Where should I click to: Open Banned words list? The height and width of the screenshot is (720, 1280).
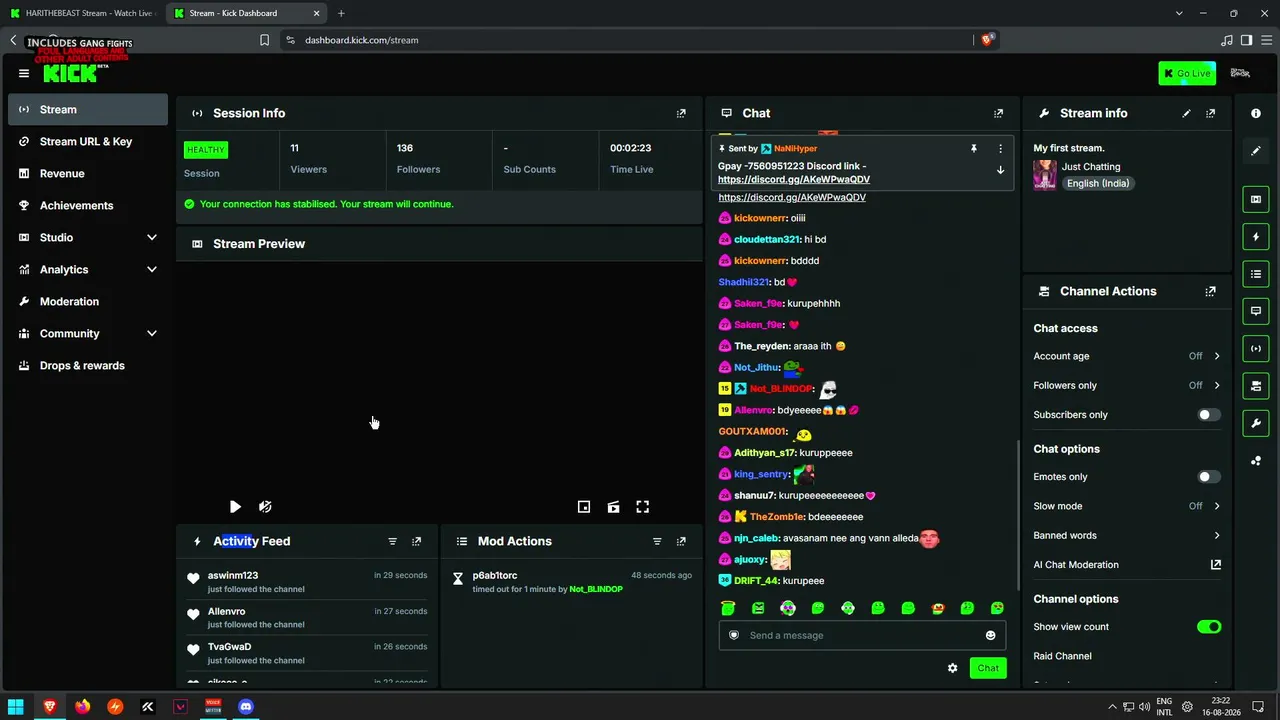pyautogui.click(x=1127, y=535)
